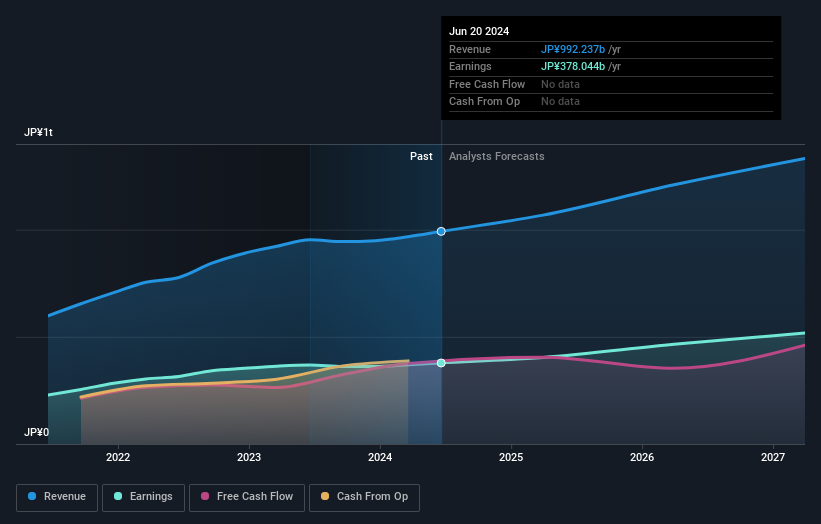Click the Past section label

pos(421,157)
